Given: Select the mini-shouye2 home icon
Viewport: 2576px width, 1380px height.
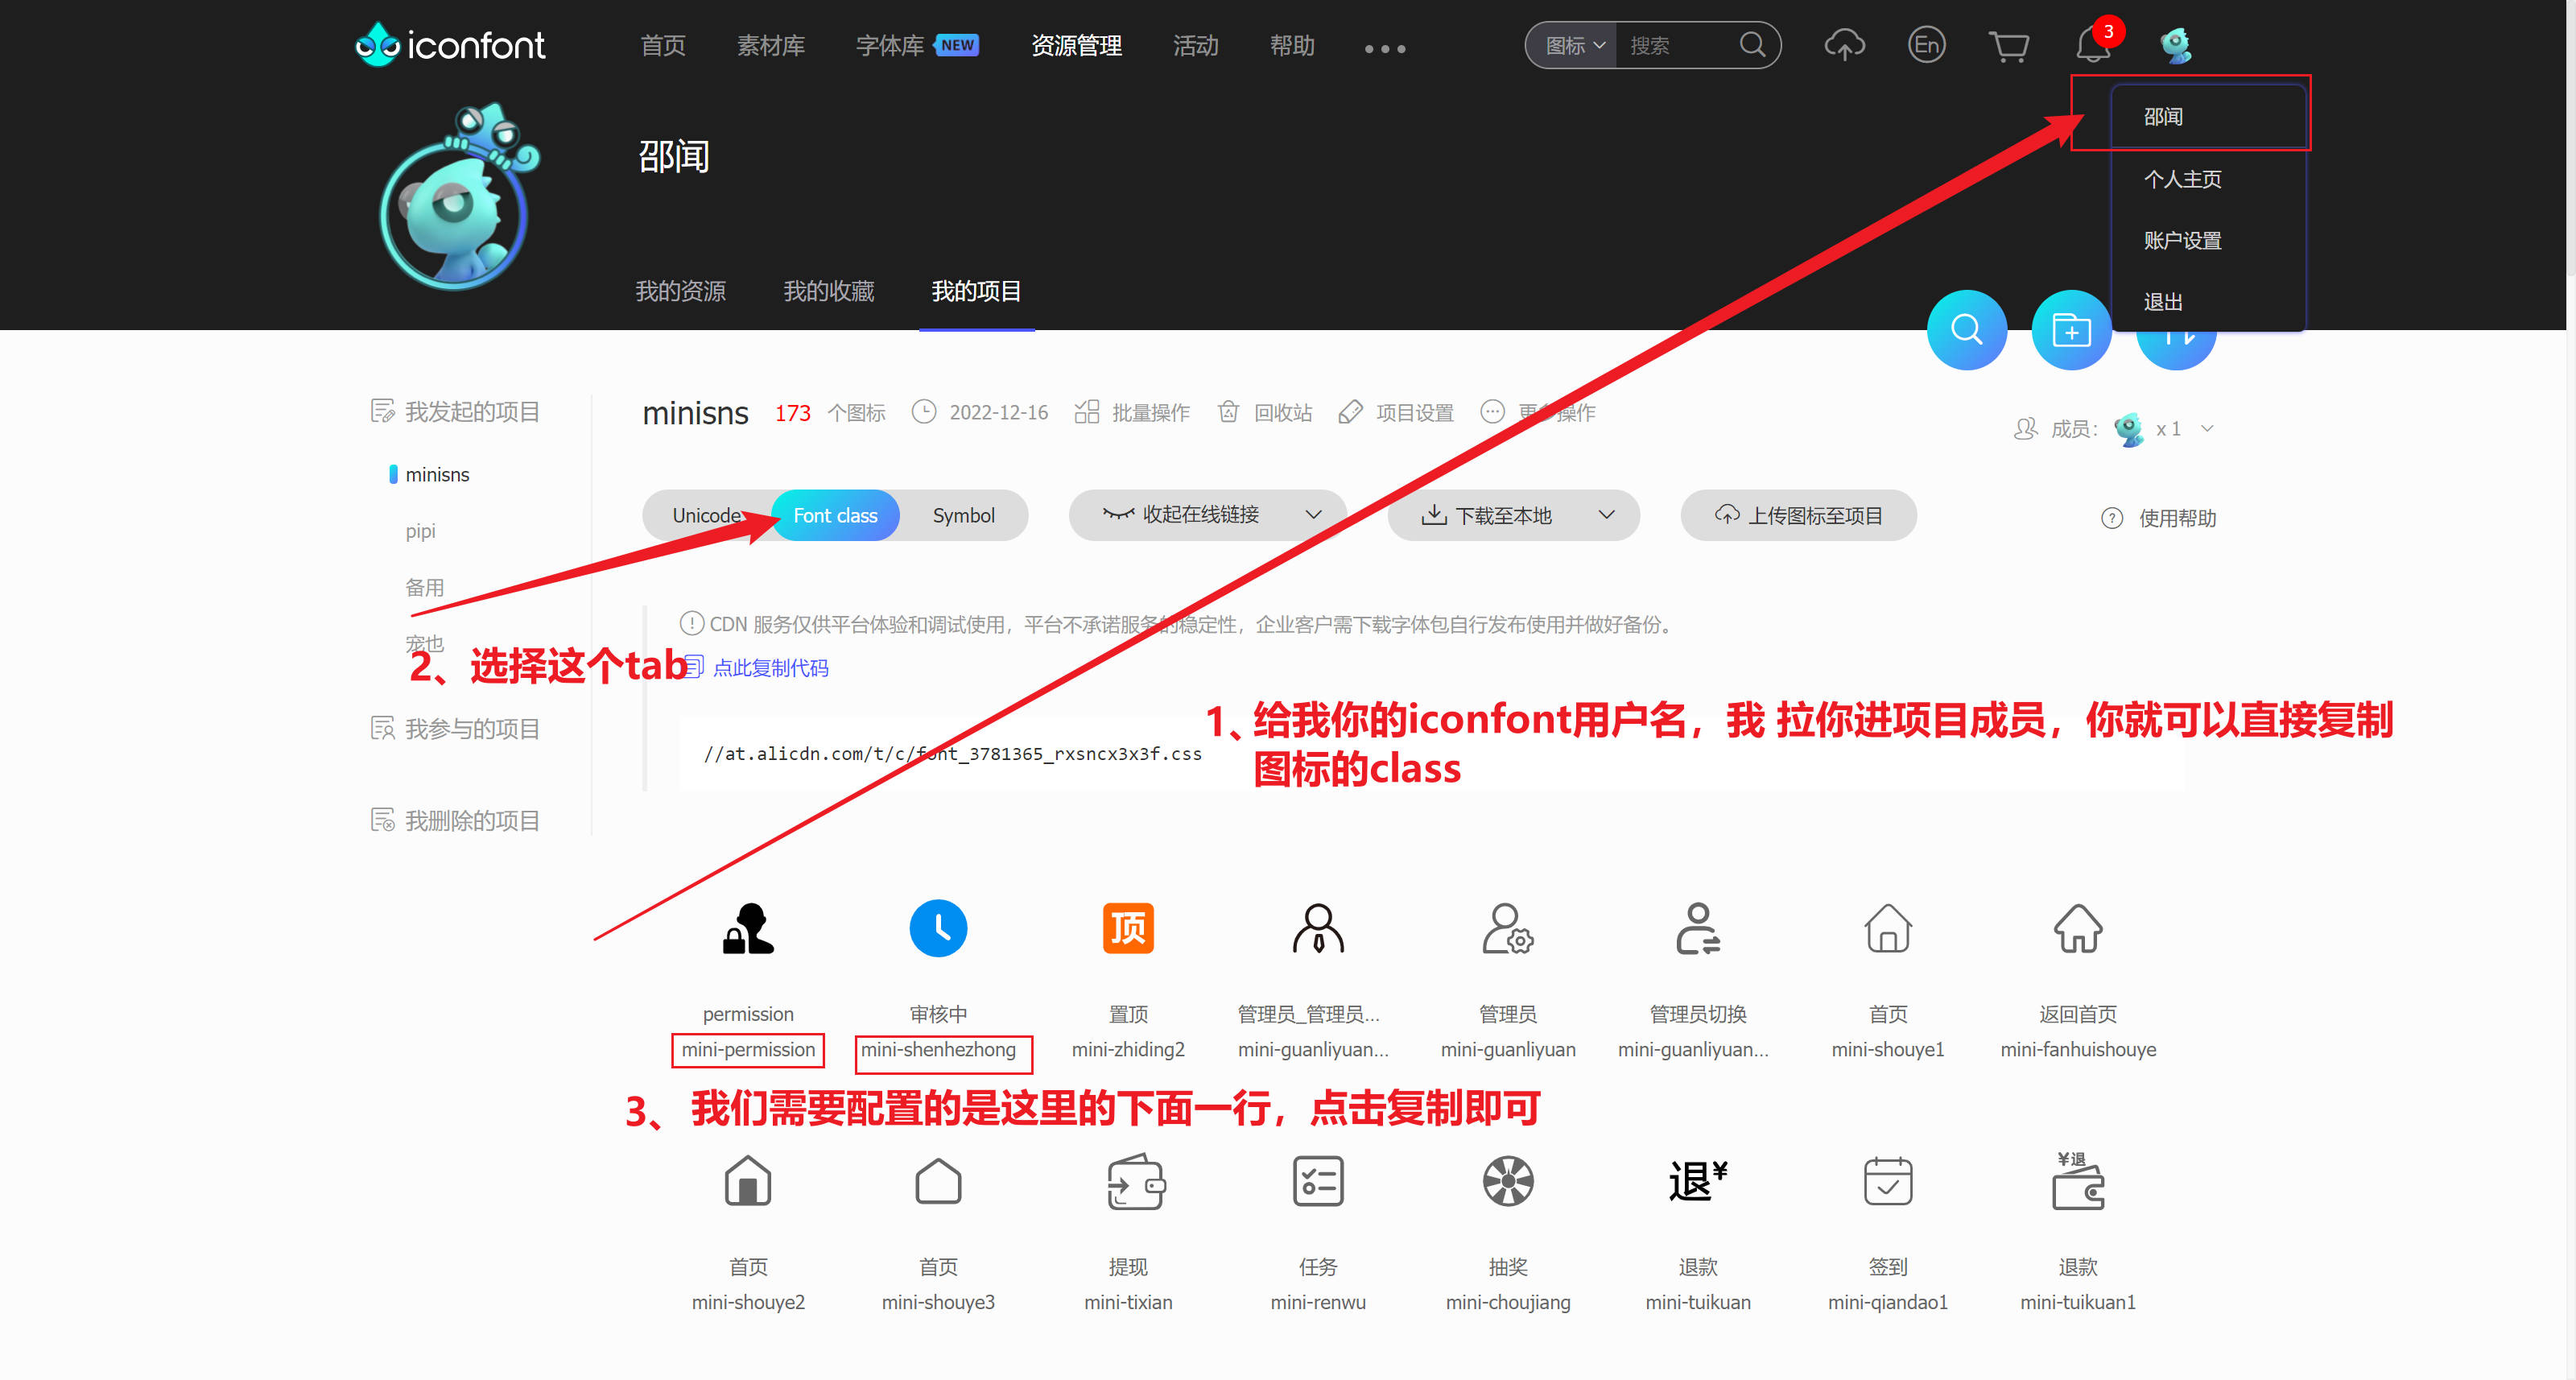Looking at the screenshot, I should 748,1182.
